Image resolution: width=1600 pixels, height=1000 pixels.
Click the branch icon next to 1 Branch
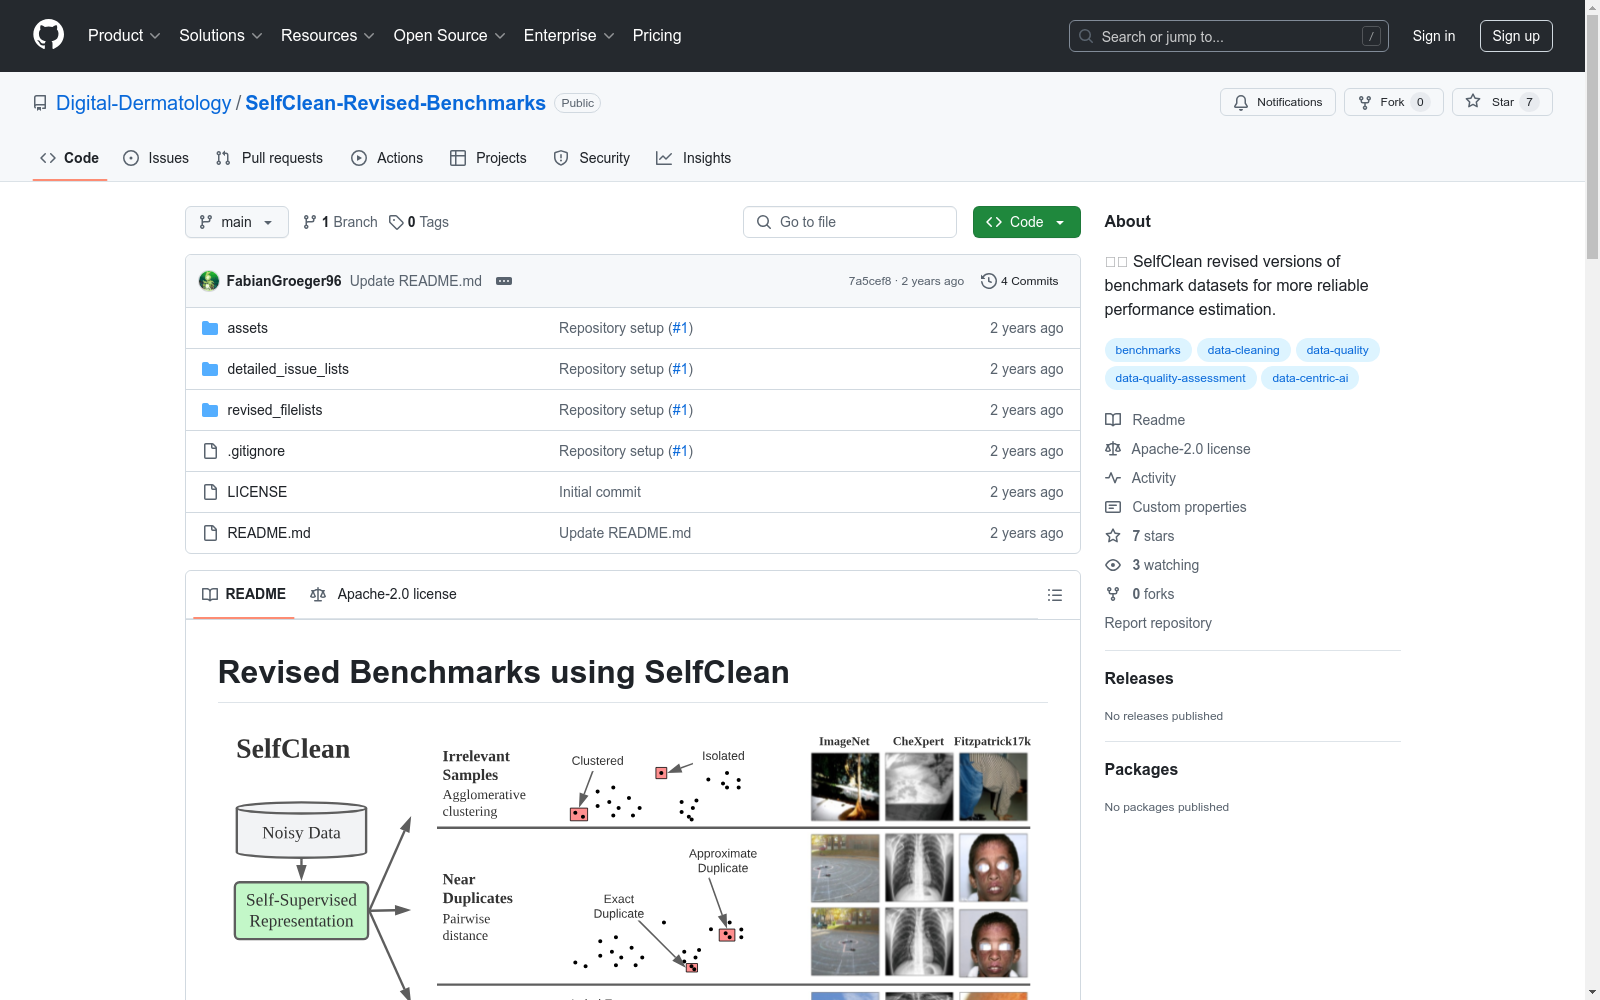(x=310, y=222)
